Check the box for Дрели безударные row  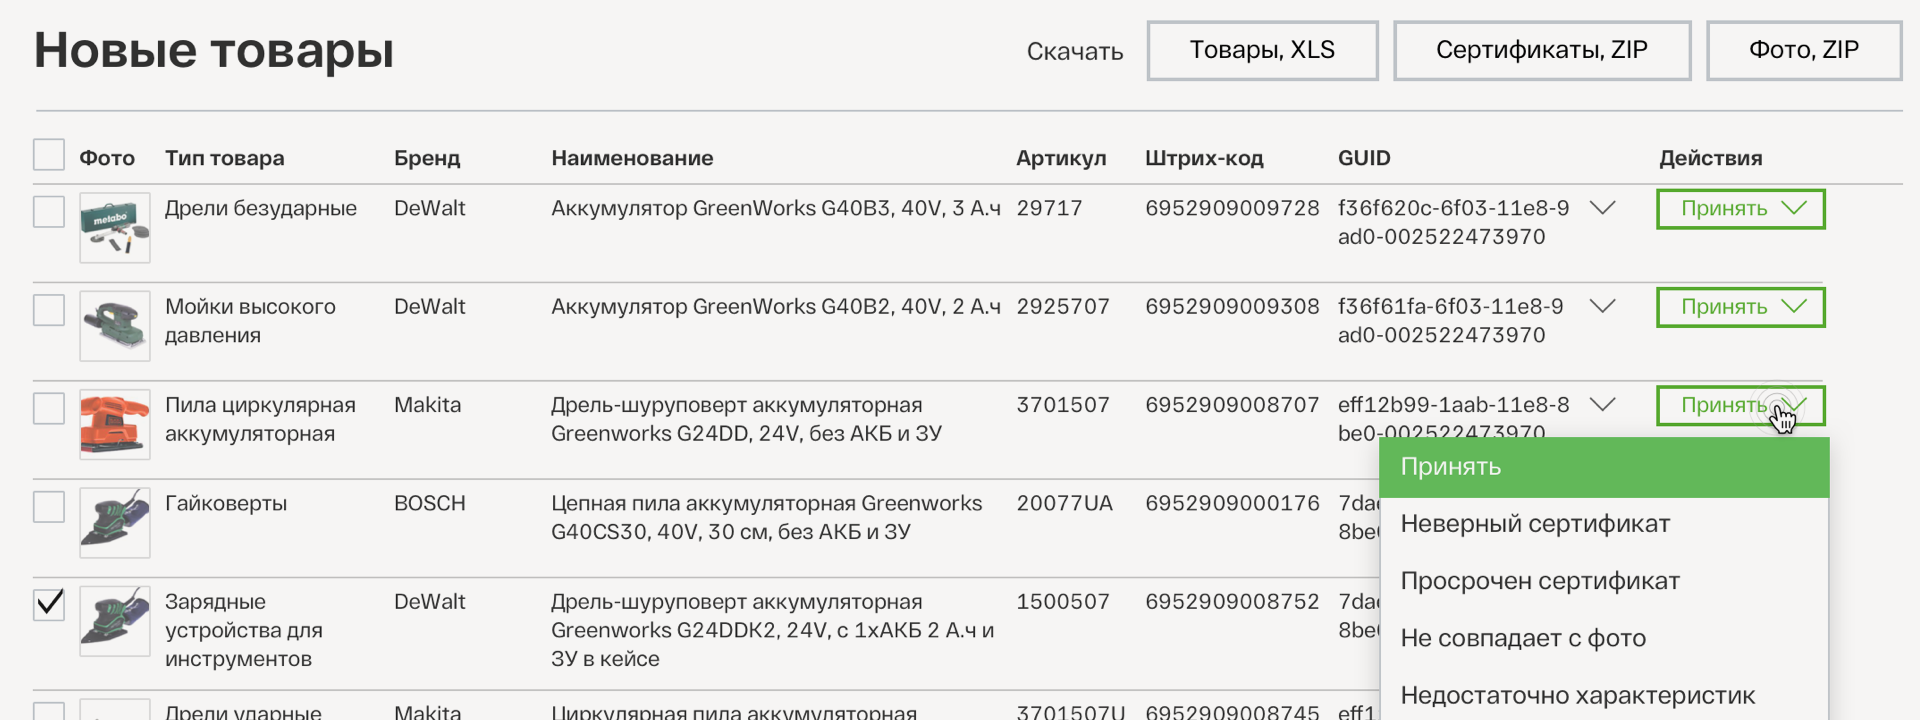(x=49, y=212)
